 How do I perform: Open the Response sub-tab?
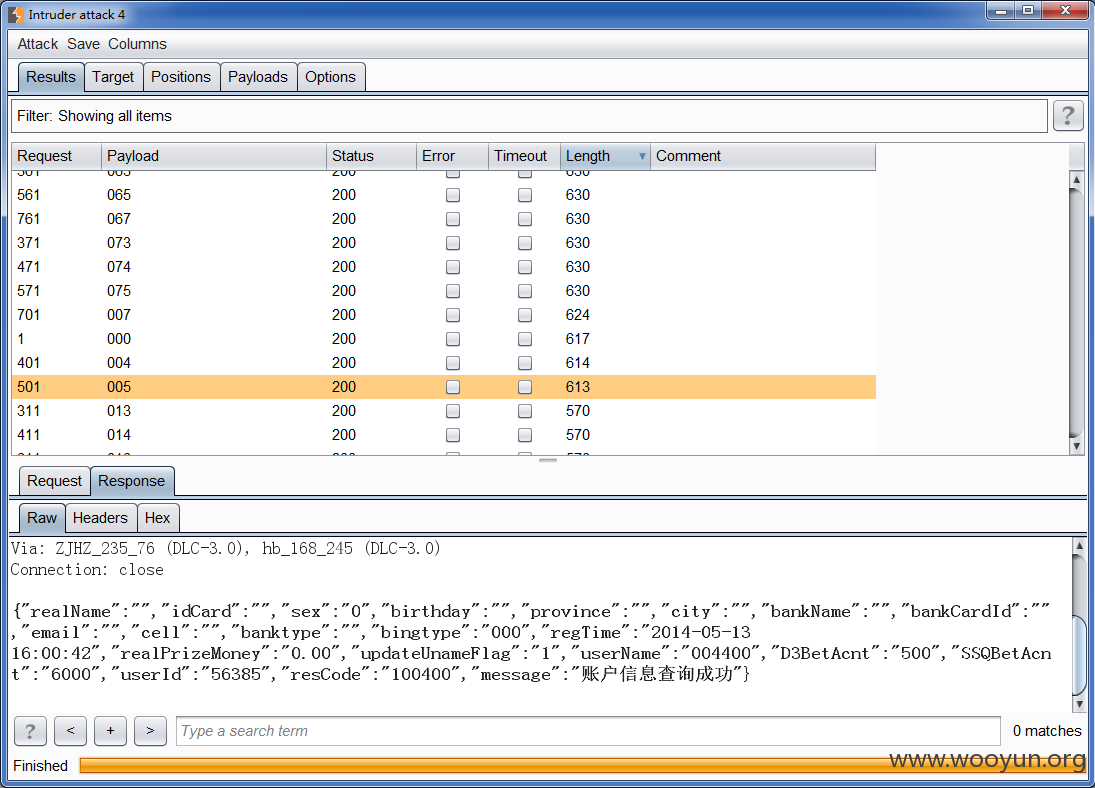pyautogui.click(x=131, y=481)
